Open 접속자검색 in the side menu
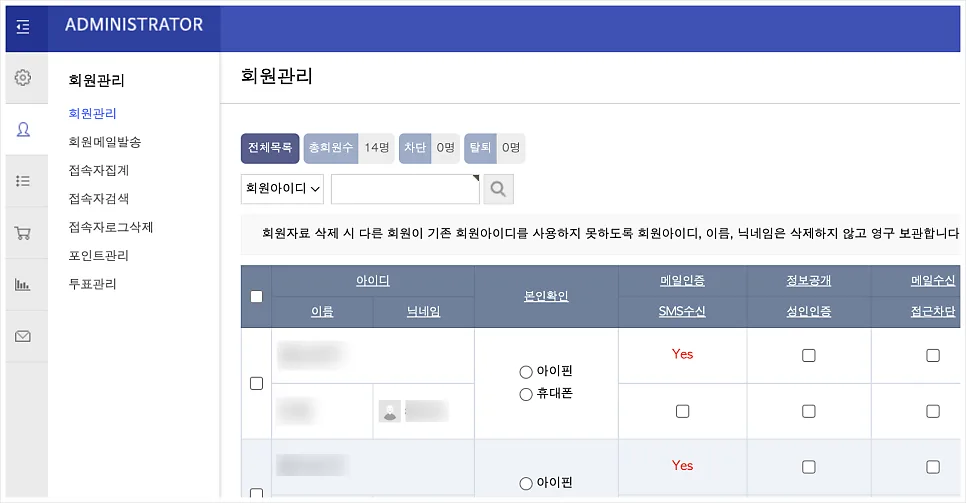 click(99, 198)
